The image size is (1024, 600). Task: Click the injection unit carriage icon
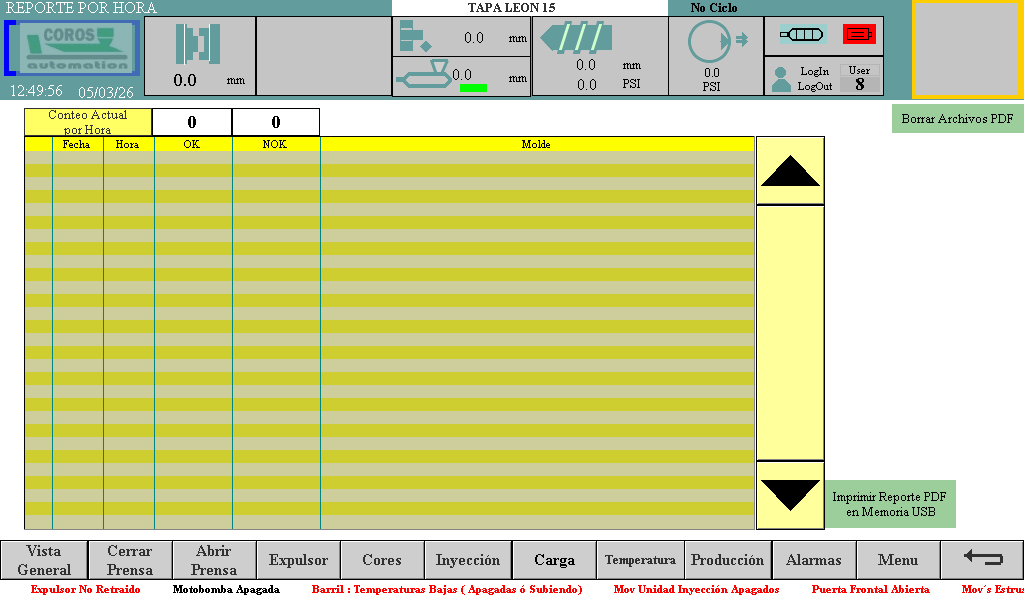point(423,75)
